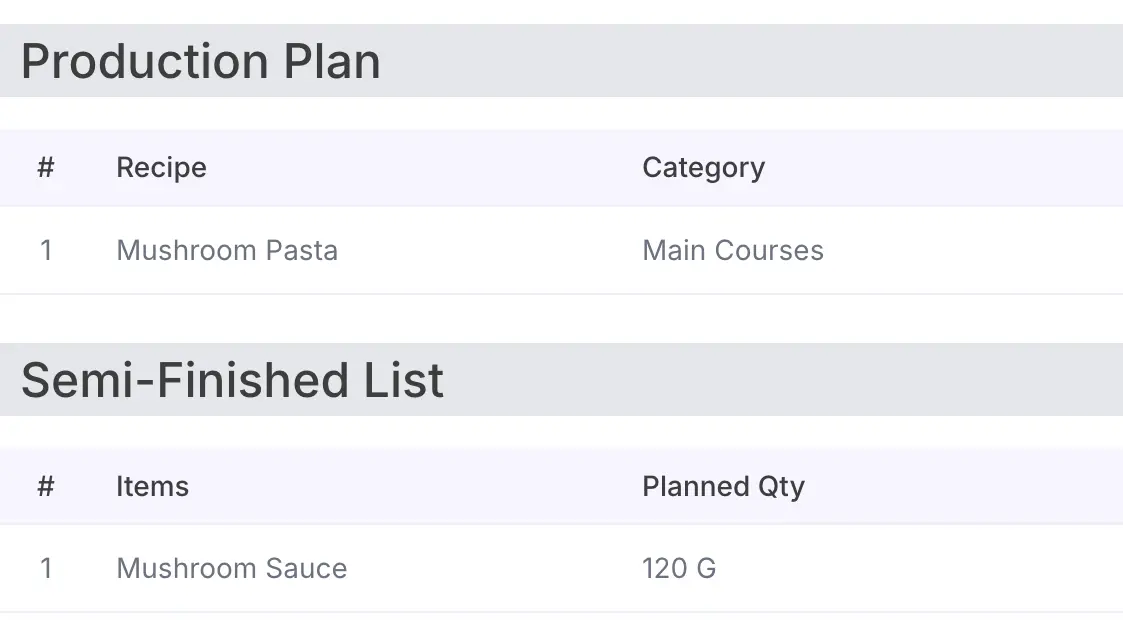Click the # header in the Semi-Finished table
Viewport: 1123px width, 632px height.
tap(45, 487)
